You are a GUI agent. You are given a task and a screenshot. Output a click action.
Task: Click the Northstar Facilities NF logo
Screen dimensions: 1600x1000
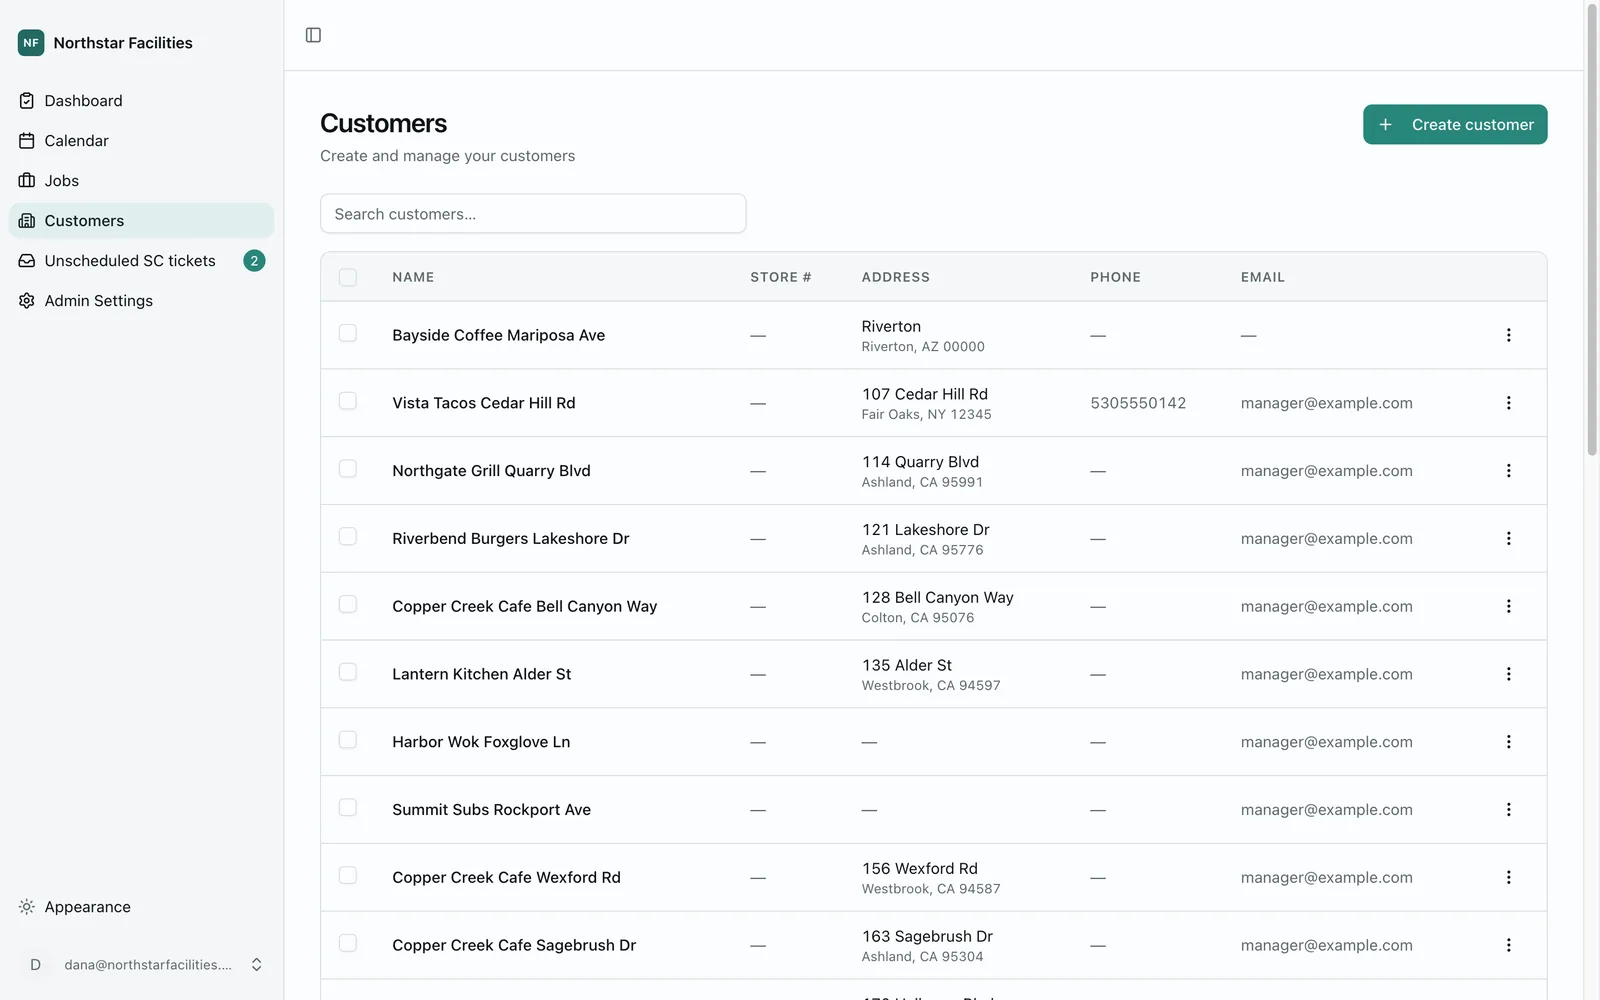coord(31,43)
